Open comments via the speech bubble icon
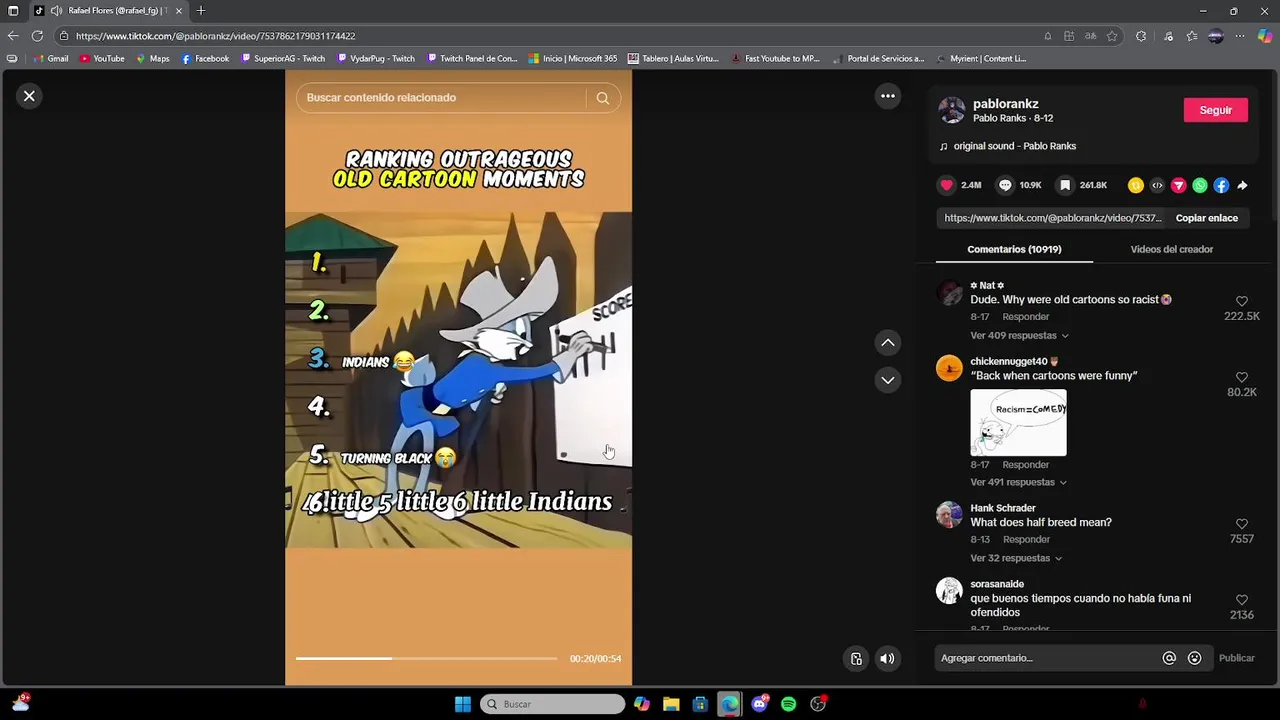This screenshot has height=720, width=1280. click(1005, 185)
